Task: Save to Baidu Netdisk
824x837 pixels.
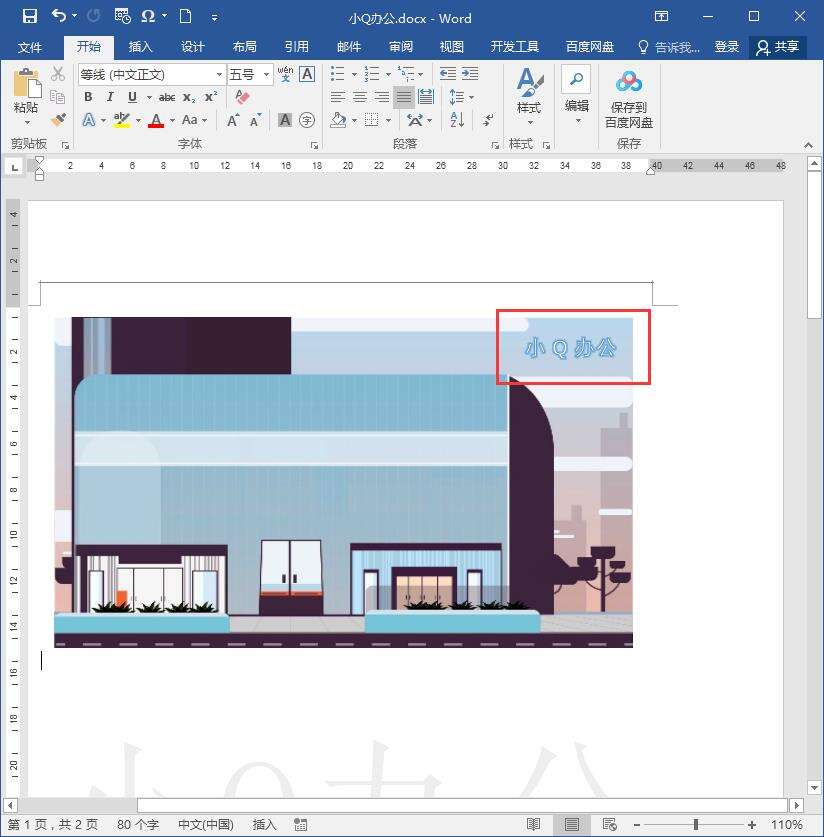Action: [x=629, y=99]
